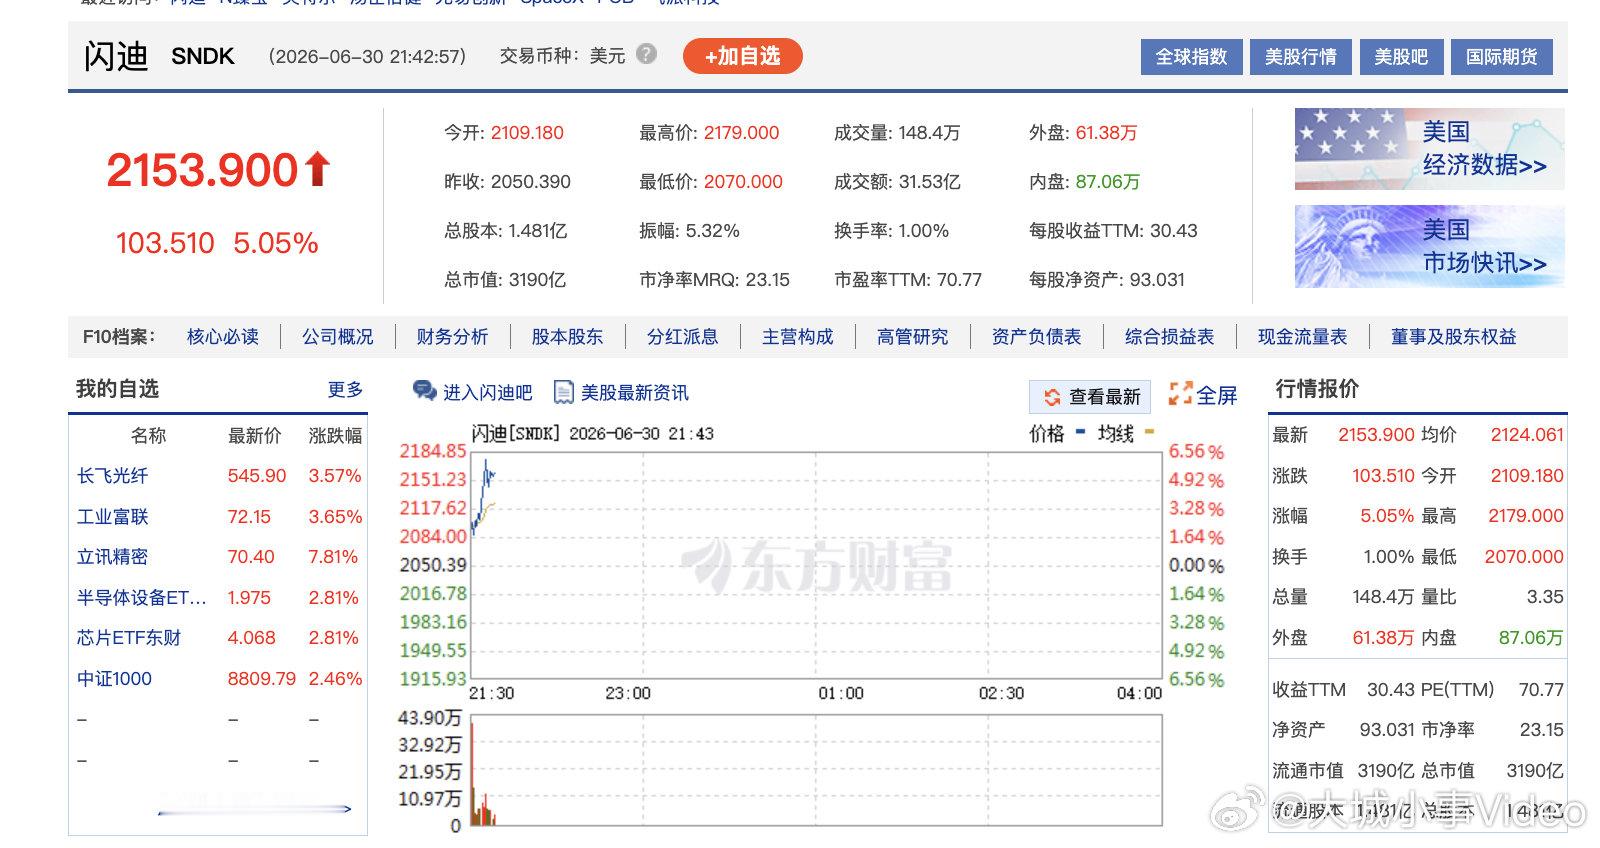Open 现金流量表 F10 tab
Screen dimensions: 1600x848
pos(1302,337)
